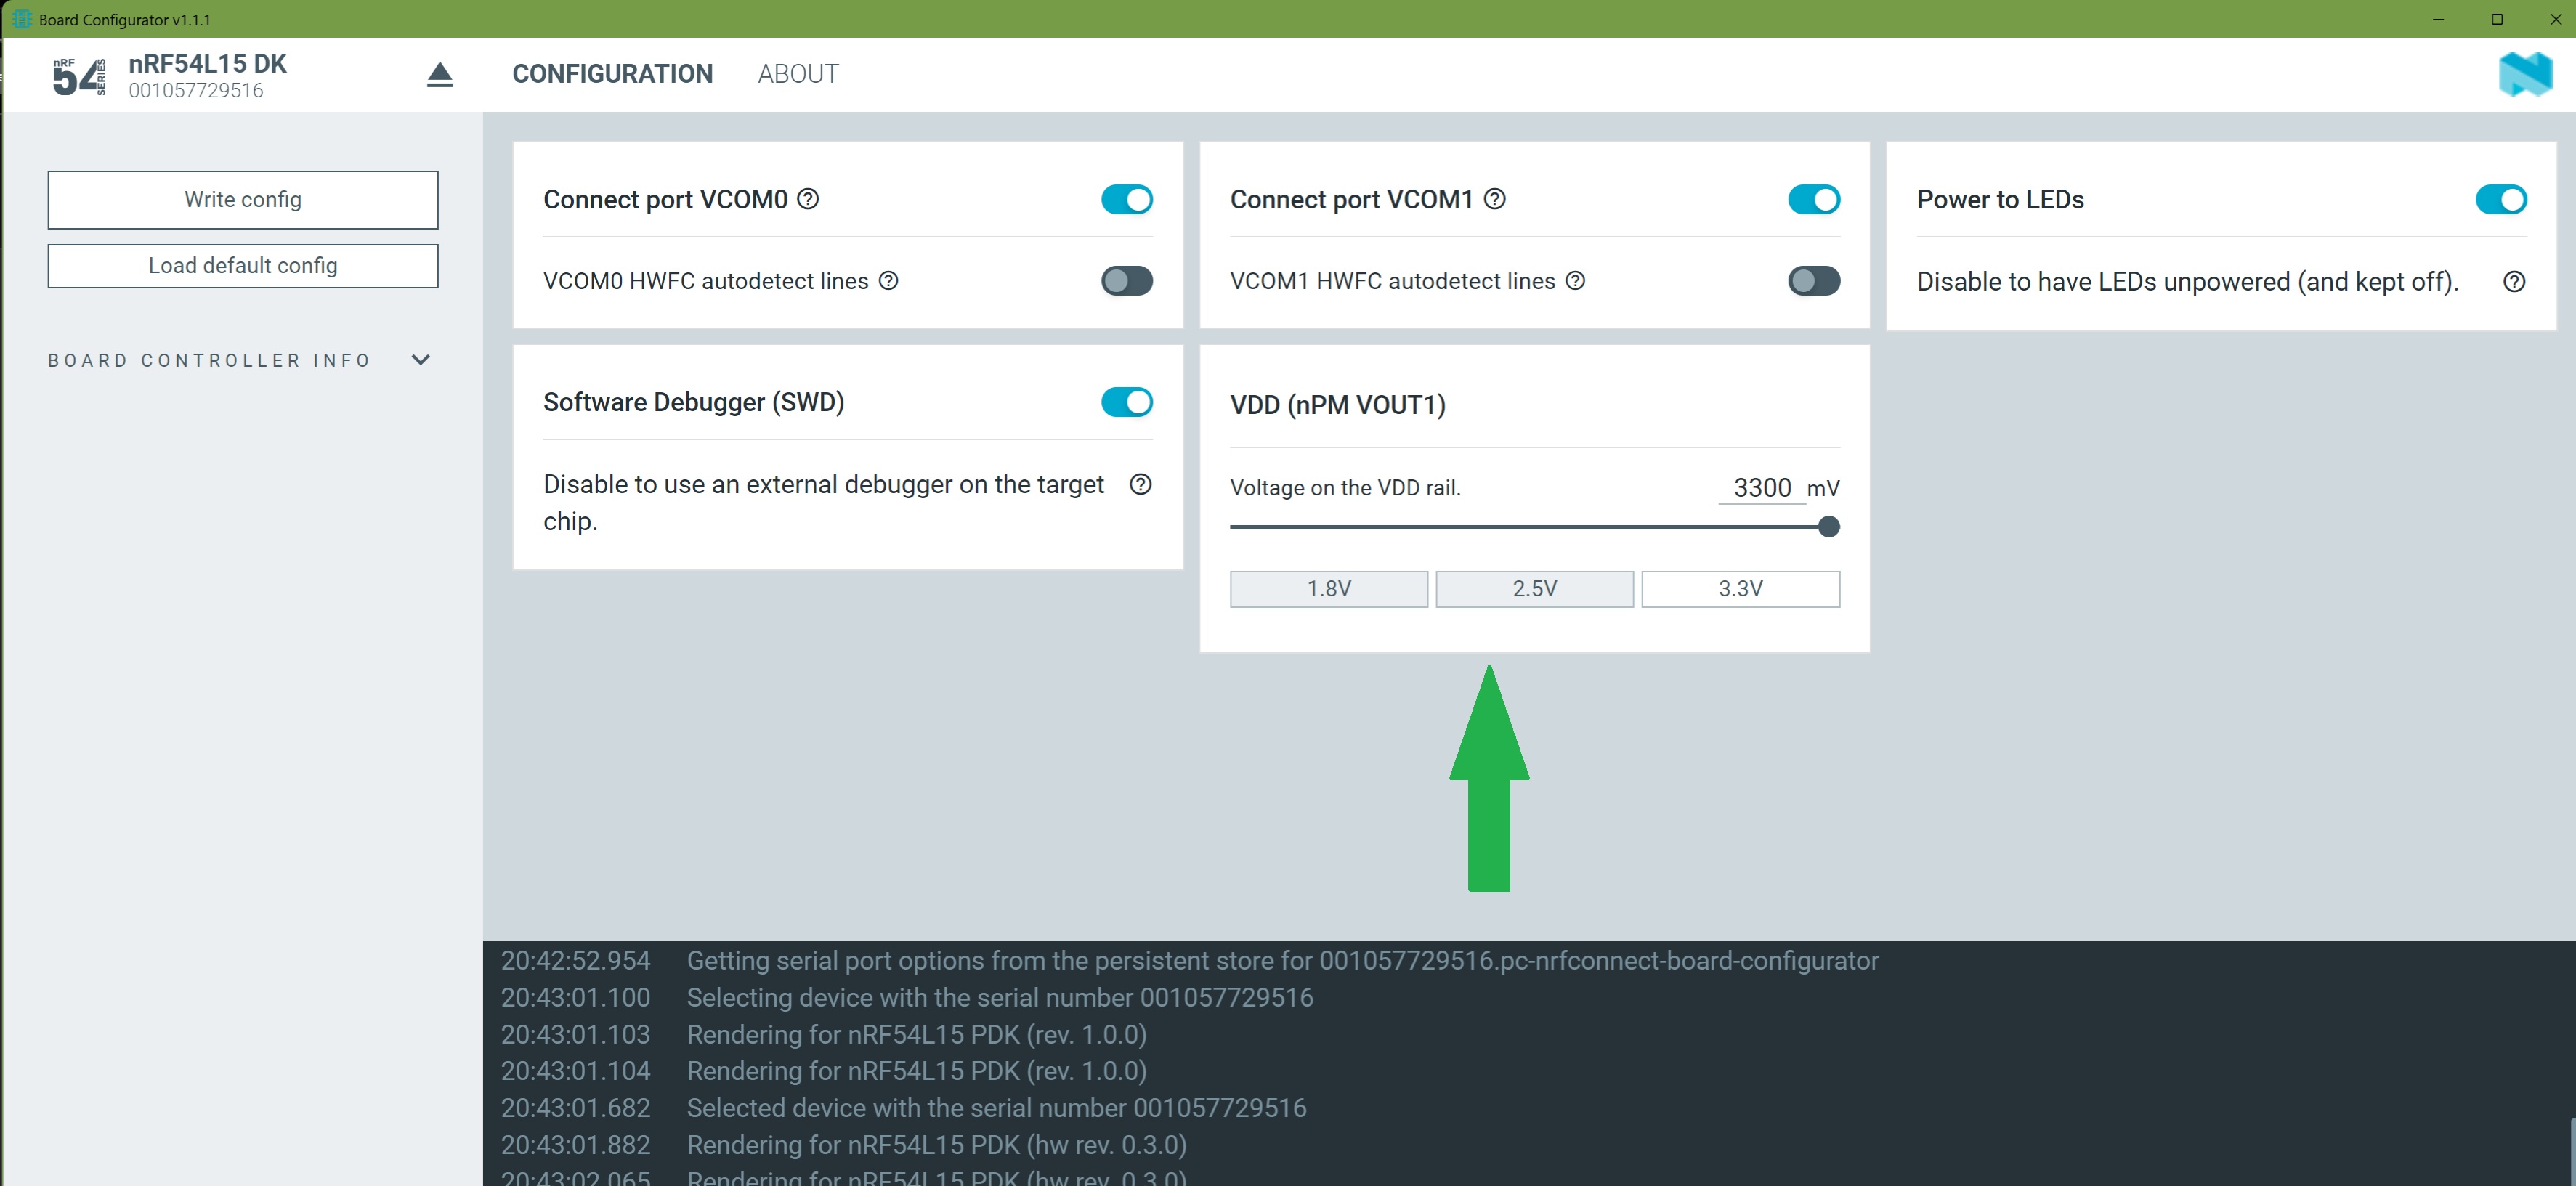Disable the Connect port VCOM0 toggle
Image resolution: width=2576 pixels, height=1186 pixels.
click(1126, 200)
